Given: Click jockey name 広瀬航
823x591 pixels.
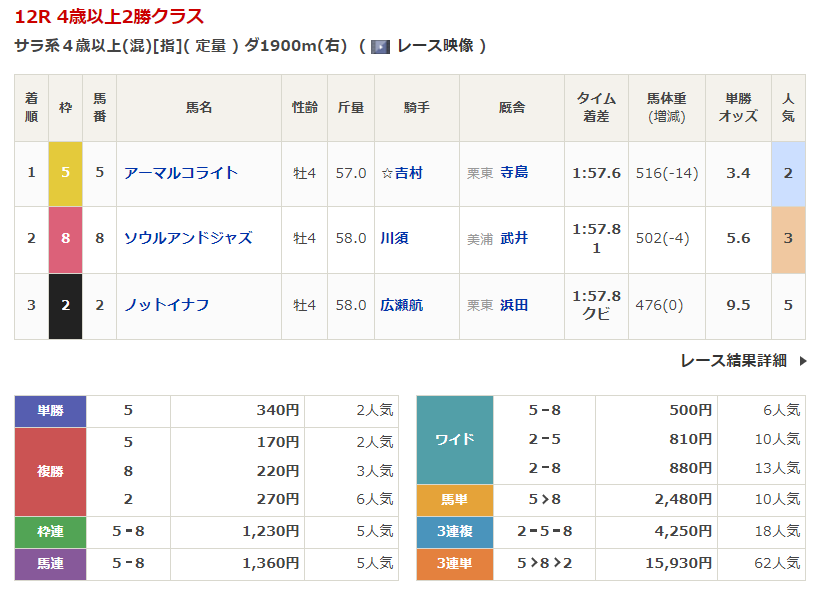Looking at the screenshot, I should click(x=401, y=305).
